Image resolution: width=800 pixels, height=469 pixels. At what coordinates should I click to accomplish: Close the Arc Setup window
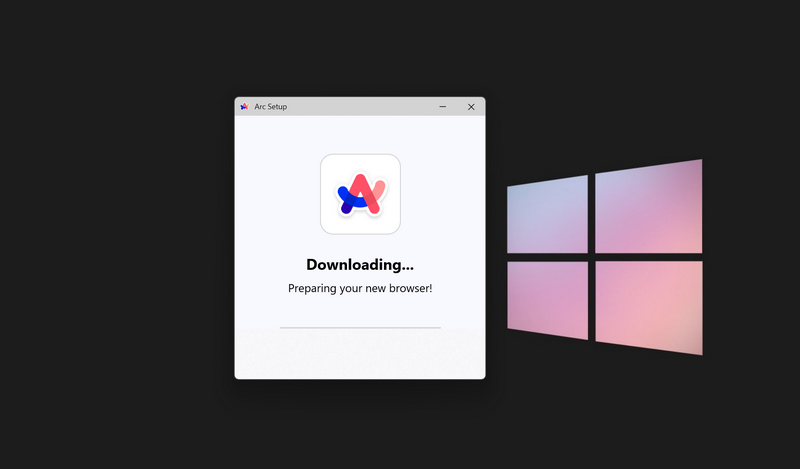tap(471, 107)
